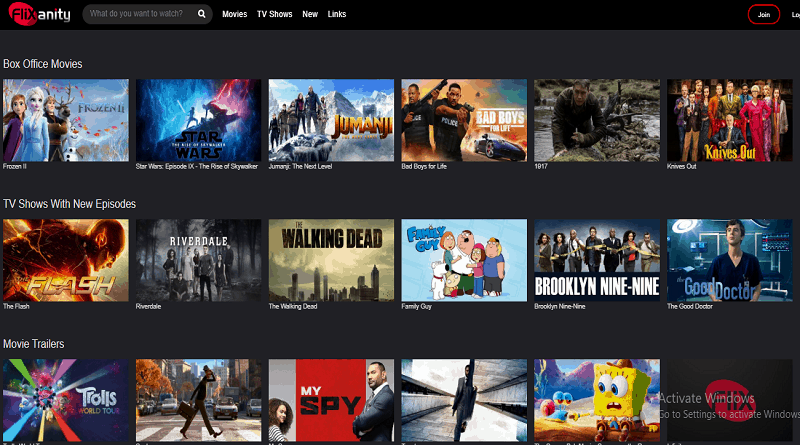Select the Star Wars Rise of Skywalker thumbnail
Image resolution: width=800 pixels, height=445 pixels.
pyautogui.click(x=198, y=120)
